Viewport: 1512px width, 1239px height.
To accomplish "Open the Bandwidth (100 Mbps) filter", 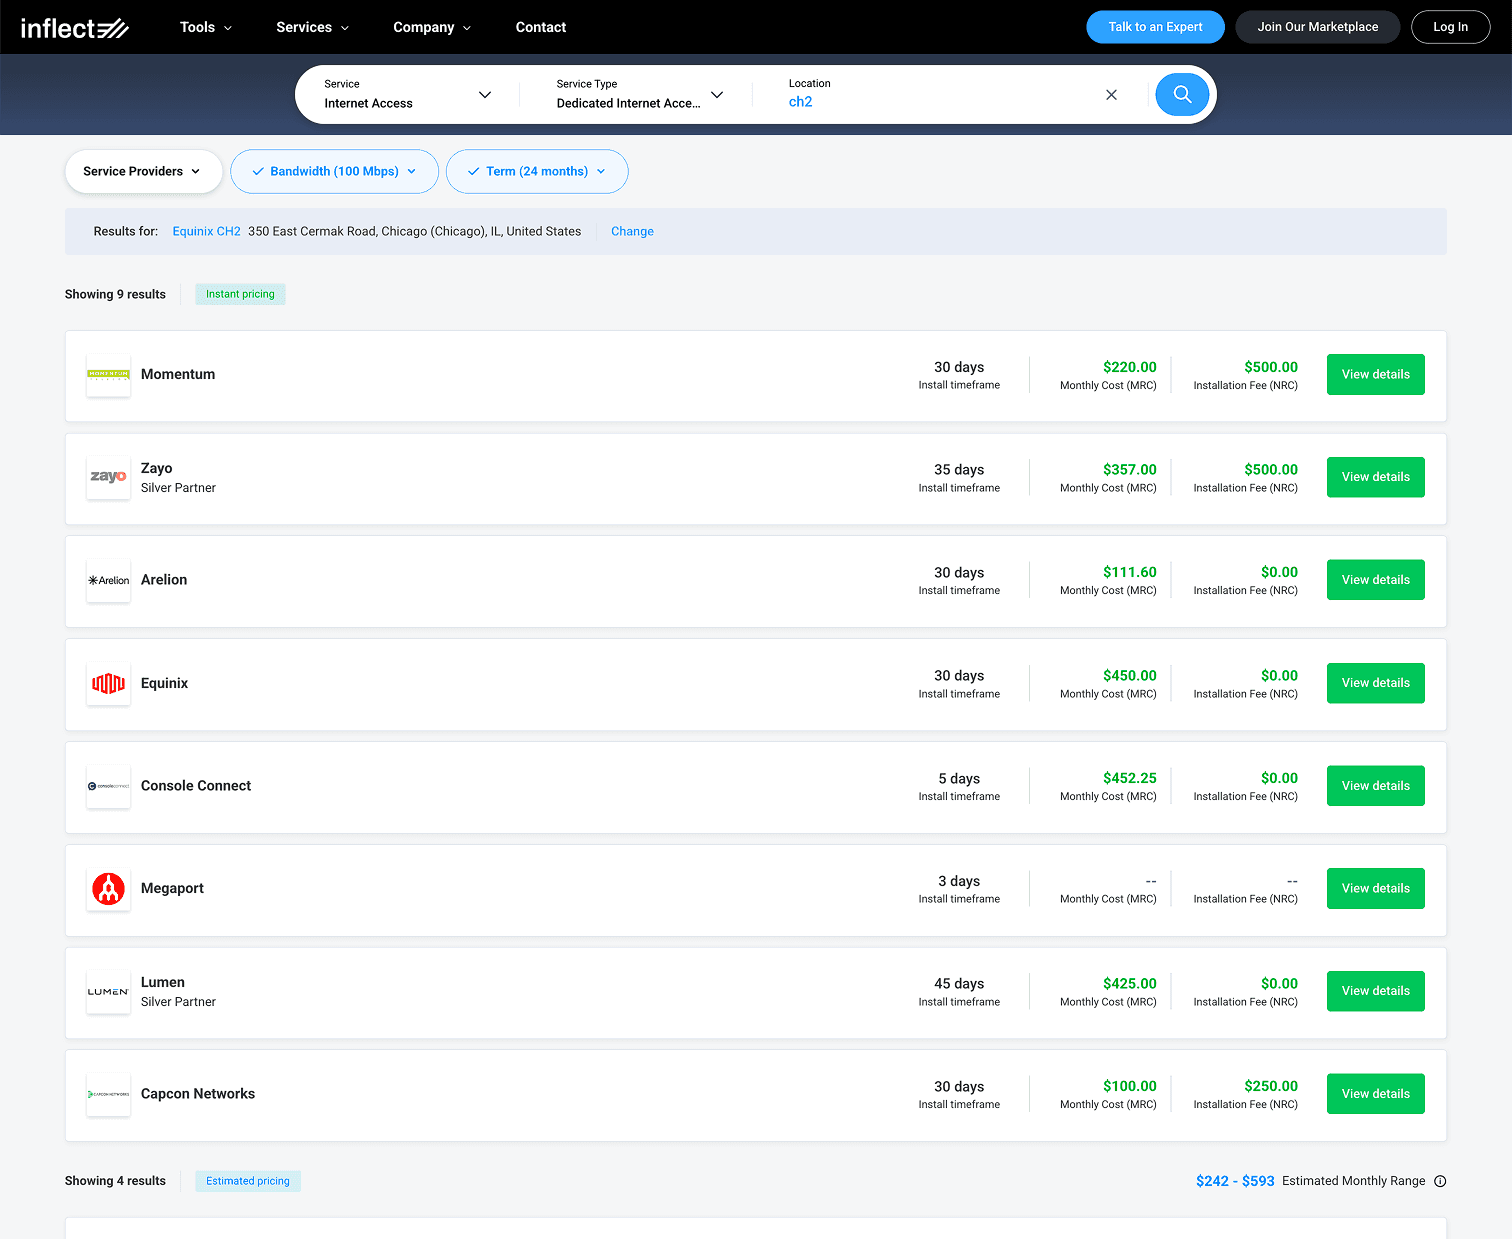I will point(334,171).
